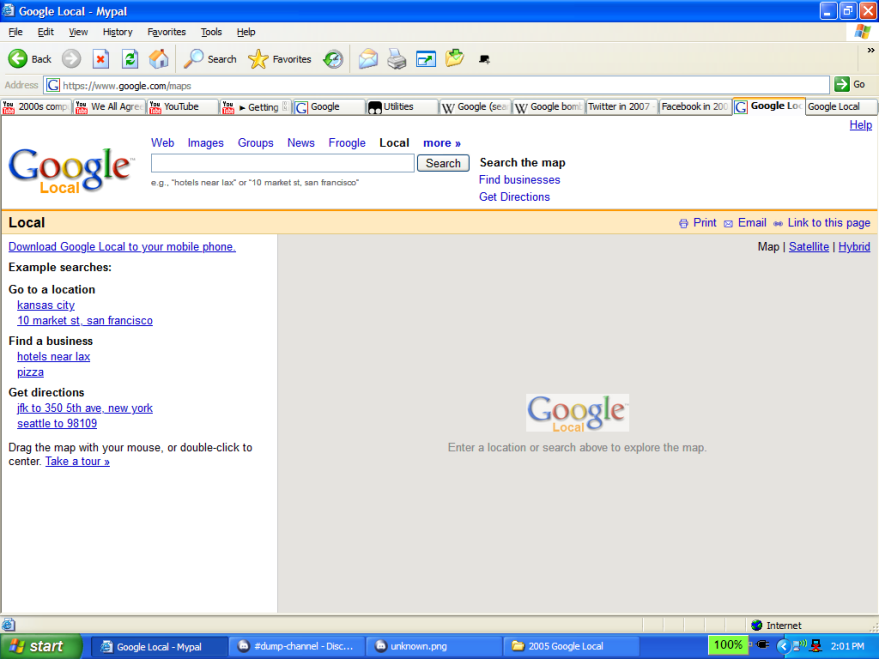The height and width of the screenshot is (659, 879).
Task: Click the Help link at top right
Action: tap(861, 125)
